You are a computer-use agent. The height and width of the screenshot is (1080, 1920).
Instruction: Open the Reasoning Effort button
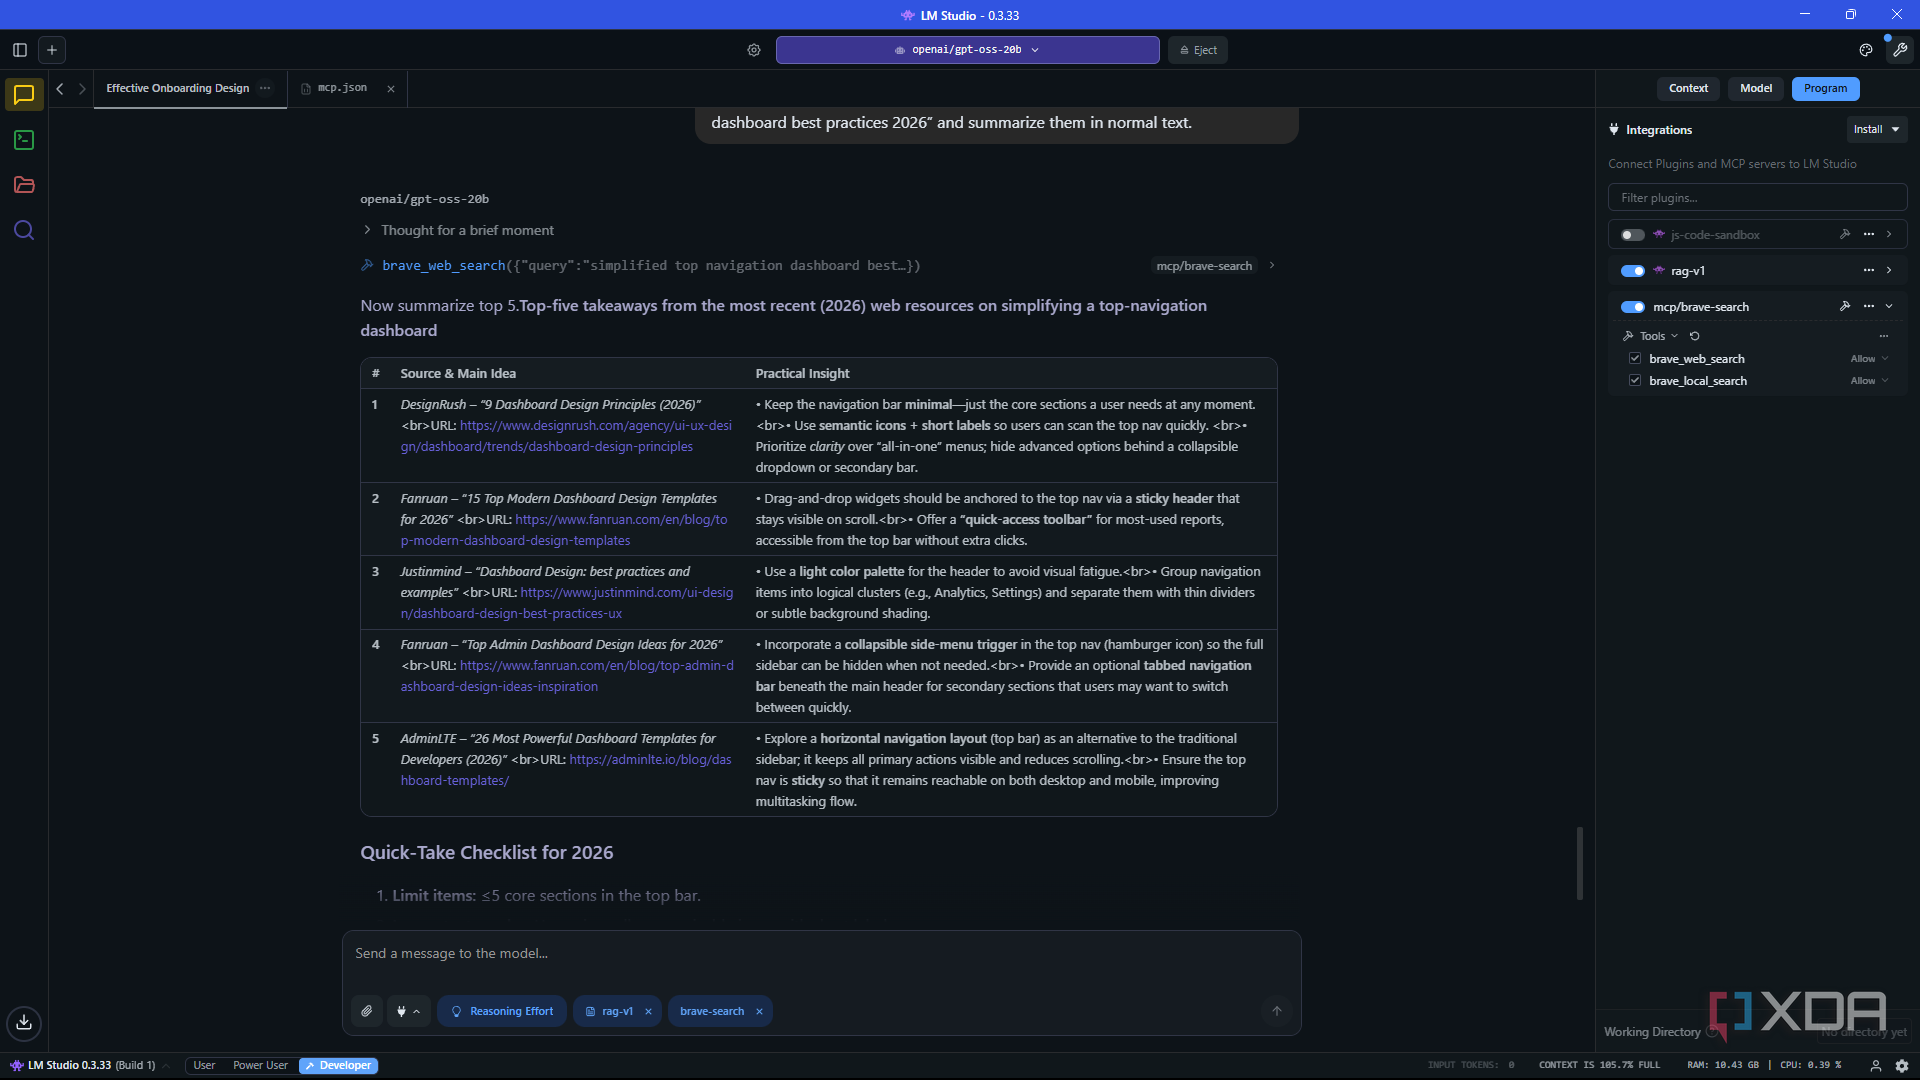(502, 1011)
